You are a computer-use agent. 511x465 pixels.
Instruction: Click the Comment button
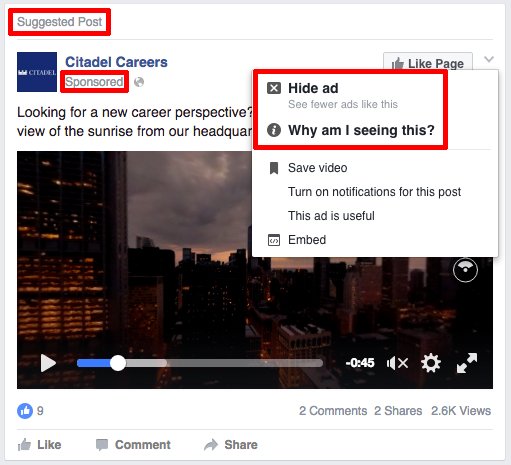[133, 445]
